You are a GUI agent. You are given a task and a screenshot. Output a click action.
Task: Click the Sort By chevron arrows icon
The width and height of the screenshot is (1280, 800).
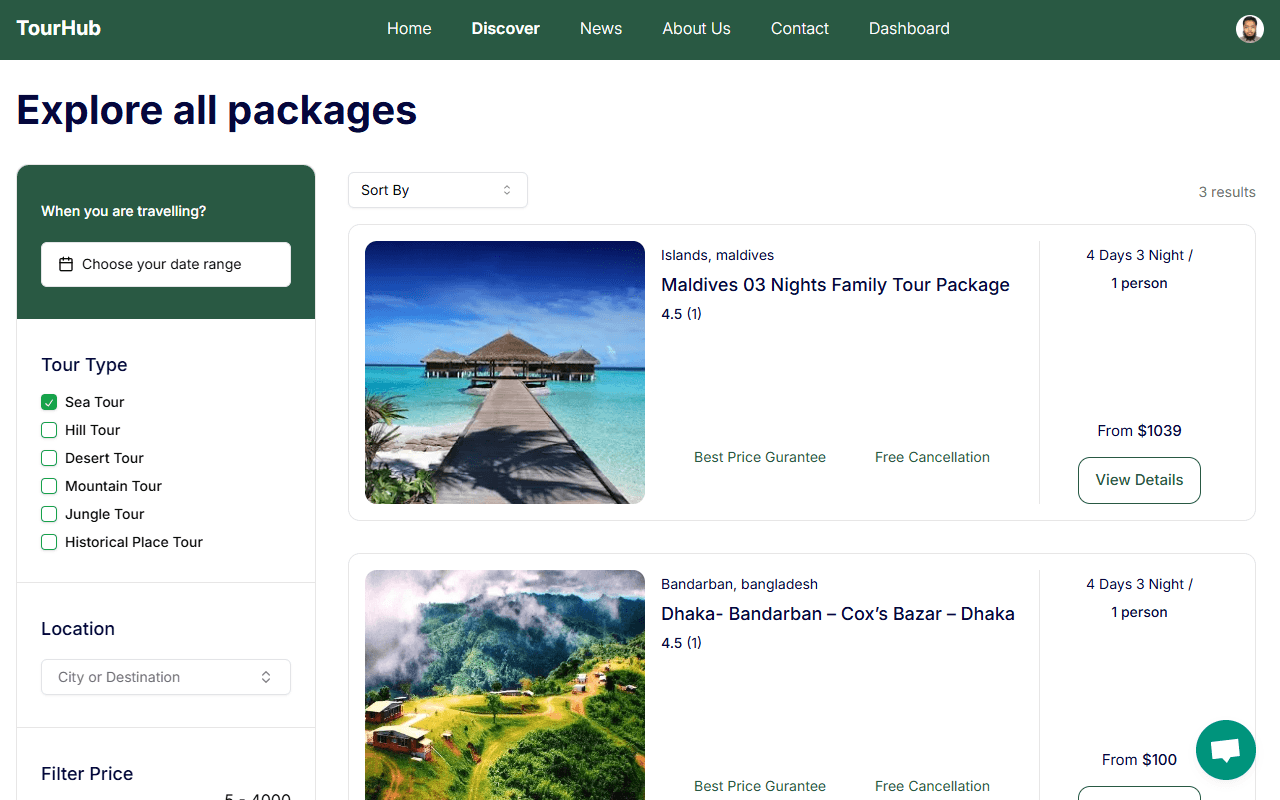coord(507,190)
